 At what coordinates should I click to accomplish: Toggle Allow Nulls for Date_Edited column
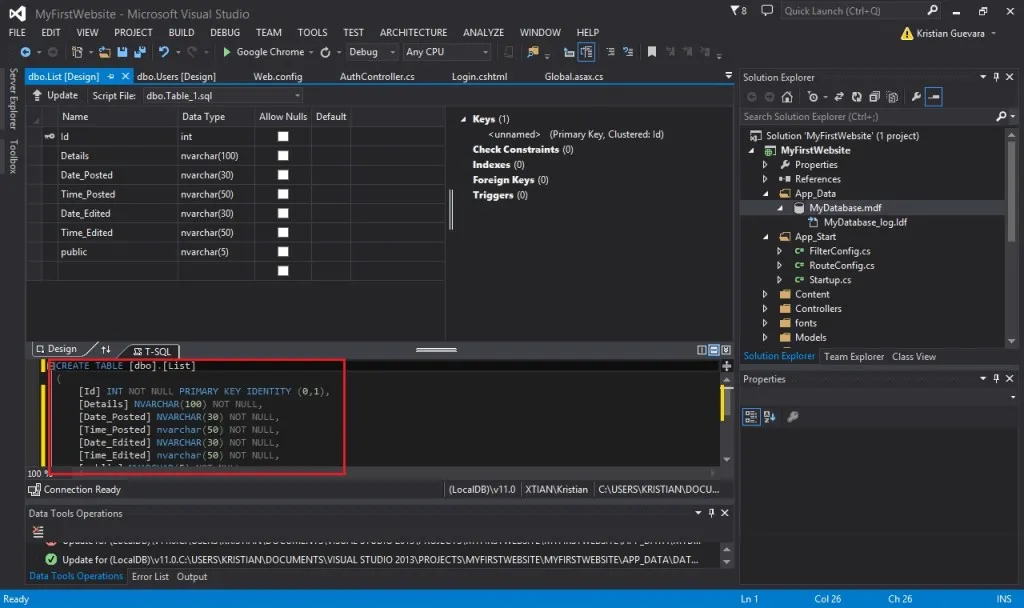click(283, 213)
